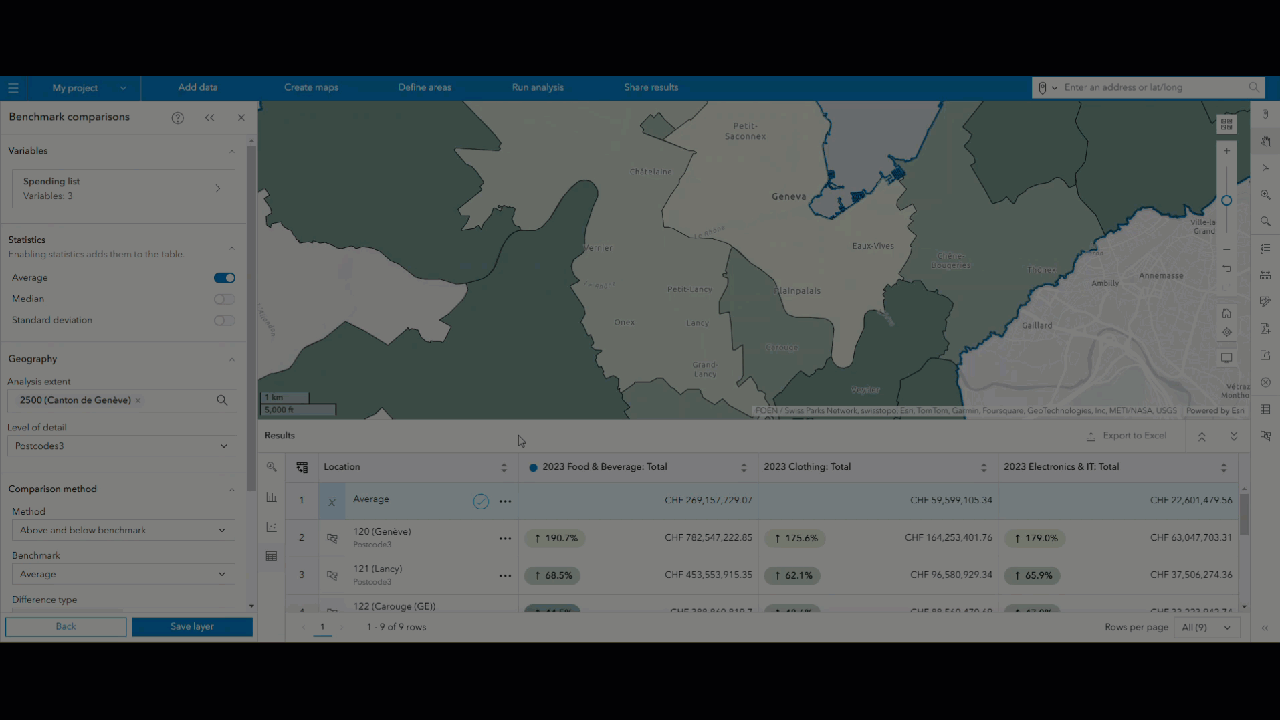Screen dimensions: 1280x720
Task: Enable the Median statistic
Action: click(x=224, y=298)
